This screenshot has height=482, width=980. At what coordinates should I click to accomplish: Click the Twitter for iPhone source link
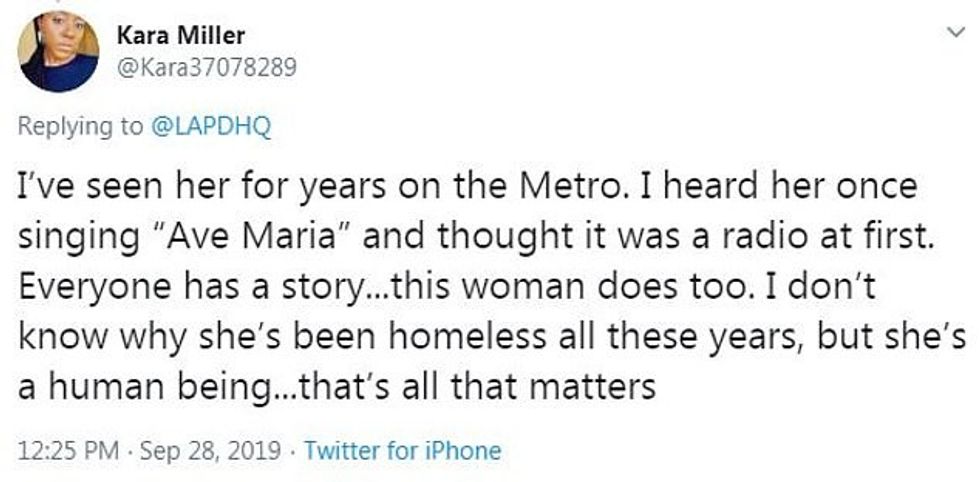(x=402, y=450)
